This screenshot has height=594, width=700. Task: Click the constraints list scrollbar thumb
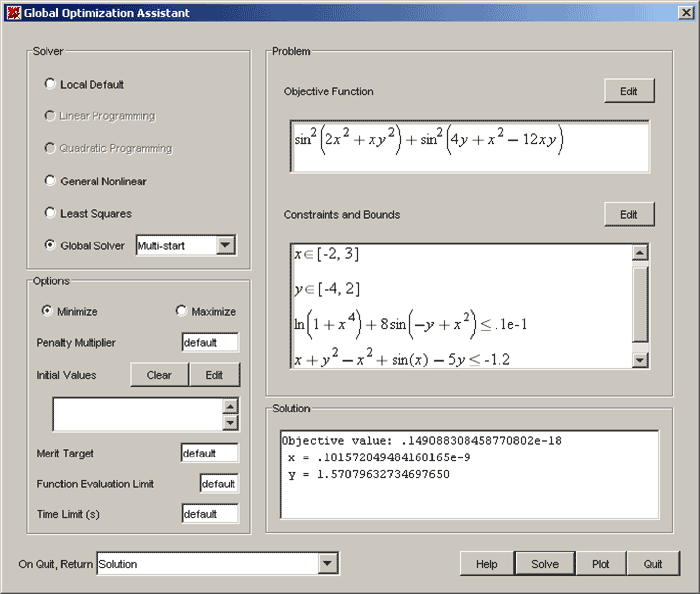pyautogui.click(x=640, y=304)
